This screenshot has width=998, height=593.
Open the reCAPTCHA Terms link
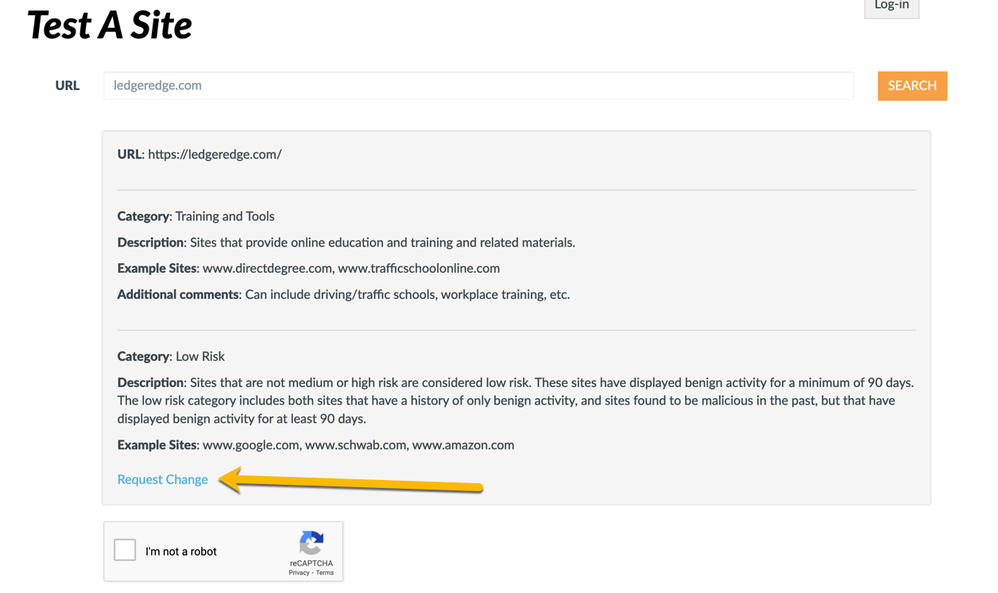(325, 573)
